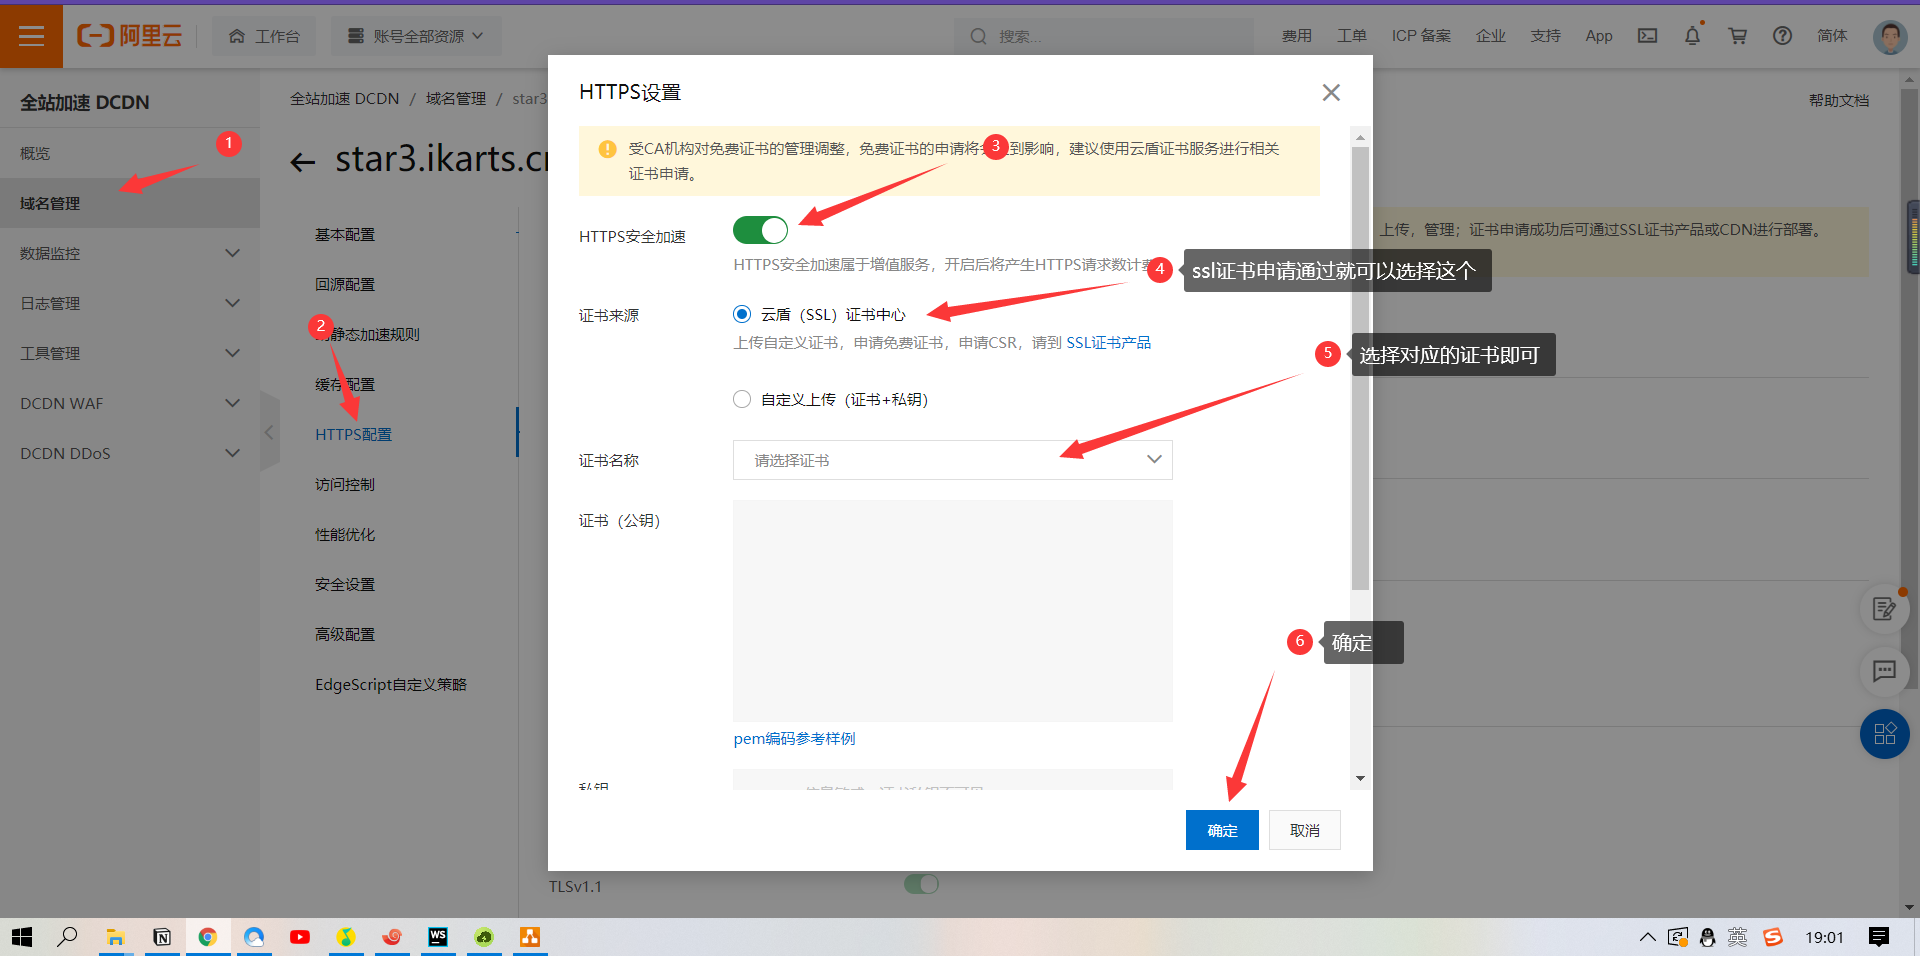Screen dimensions: 1920x956
Task: Click the user avatar in header
Action: click(1889, 37)
